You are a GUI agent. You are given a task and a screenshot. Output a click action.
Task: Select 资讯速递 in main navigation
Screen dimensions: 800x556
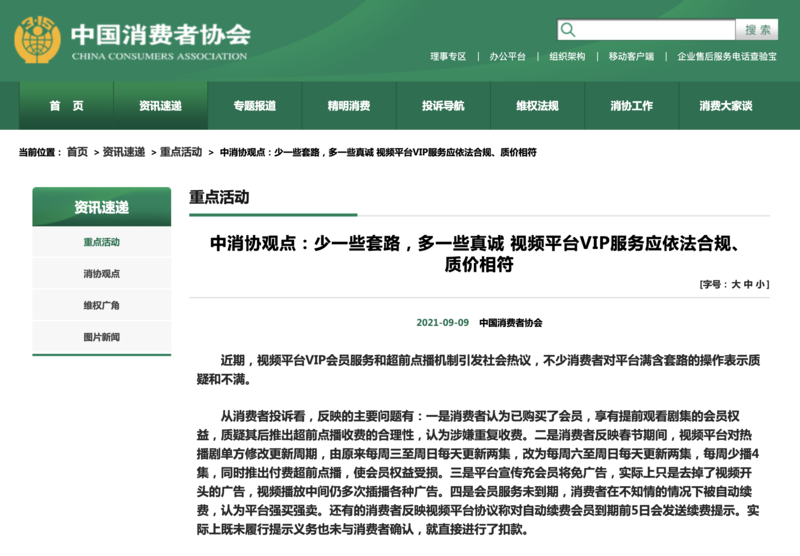(x=161, y=106)
